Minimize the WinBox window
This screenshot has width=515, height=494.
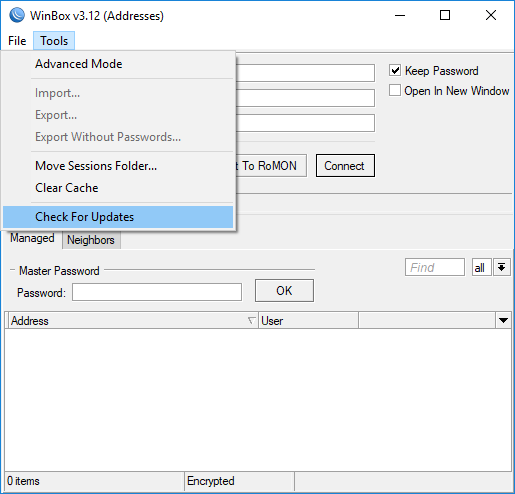pos(400,15)
